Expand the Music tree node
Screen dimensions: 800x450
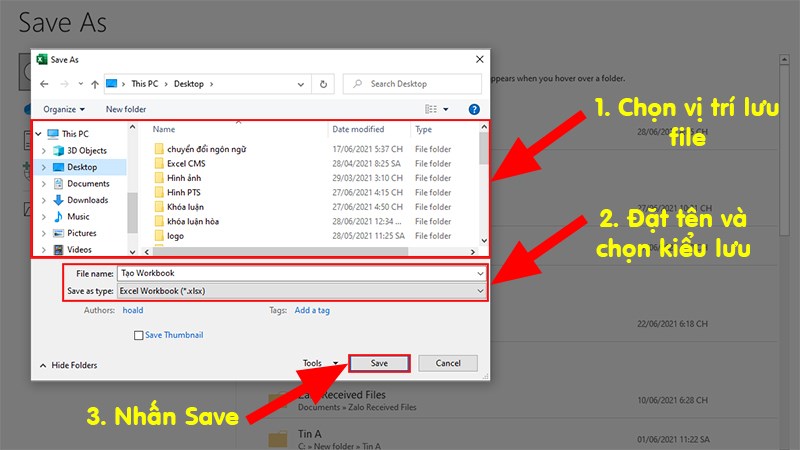point(44,216)
